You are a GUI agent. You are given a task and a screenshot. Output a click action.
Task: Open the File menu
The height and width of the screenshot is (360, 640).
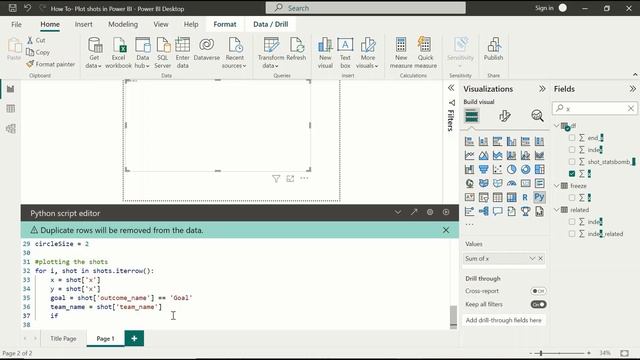coord(16,24)
